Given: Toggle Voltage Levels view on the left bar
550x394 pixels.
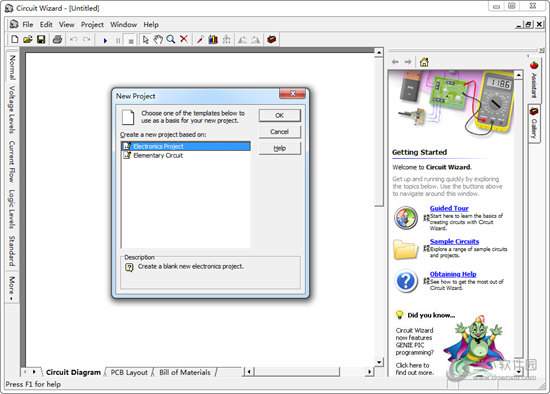Looking at the screenshot, I should tap(12, 109).
